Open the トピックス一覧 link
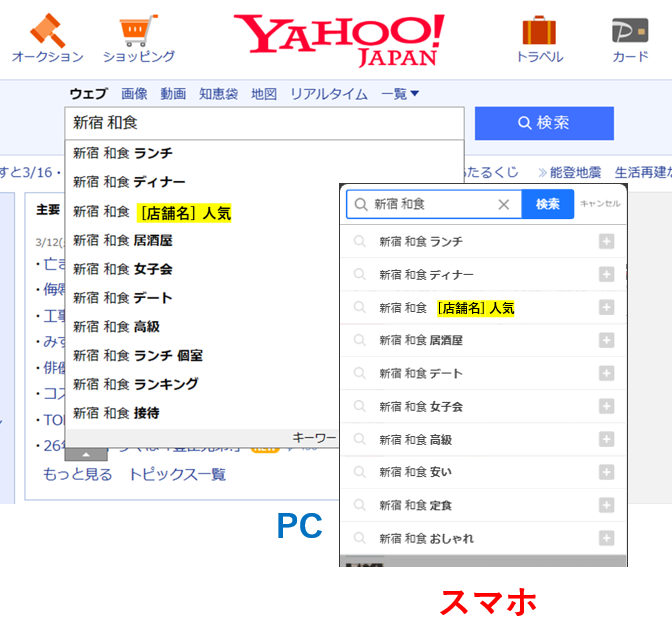672x634 pixels. (177, 474)
